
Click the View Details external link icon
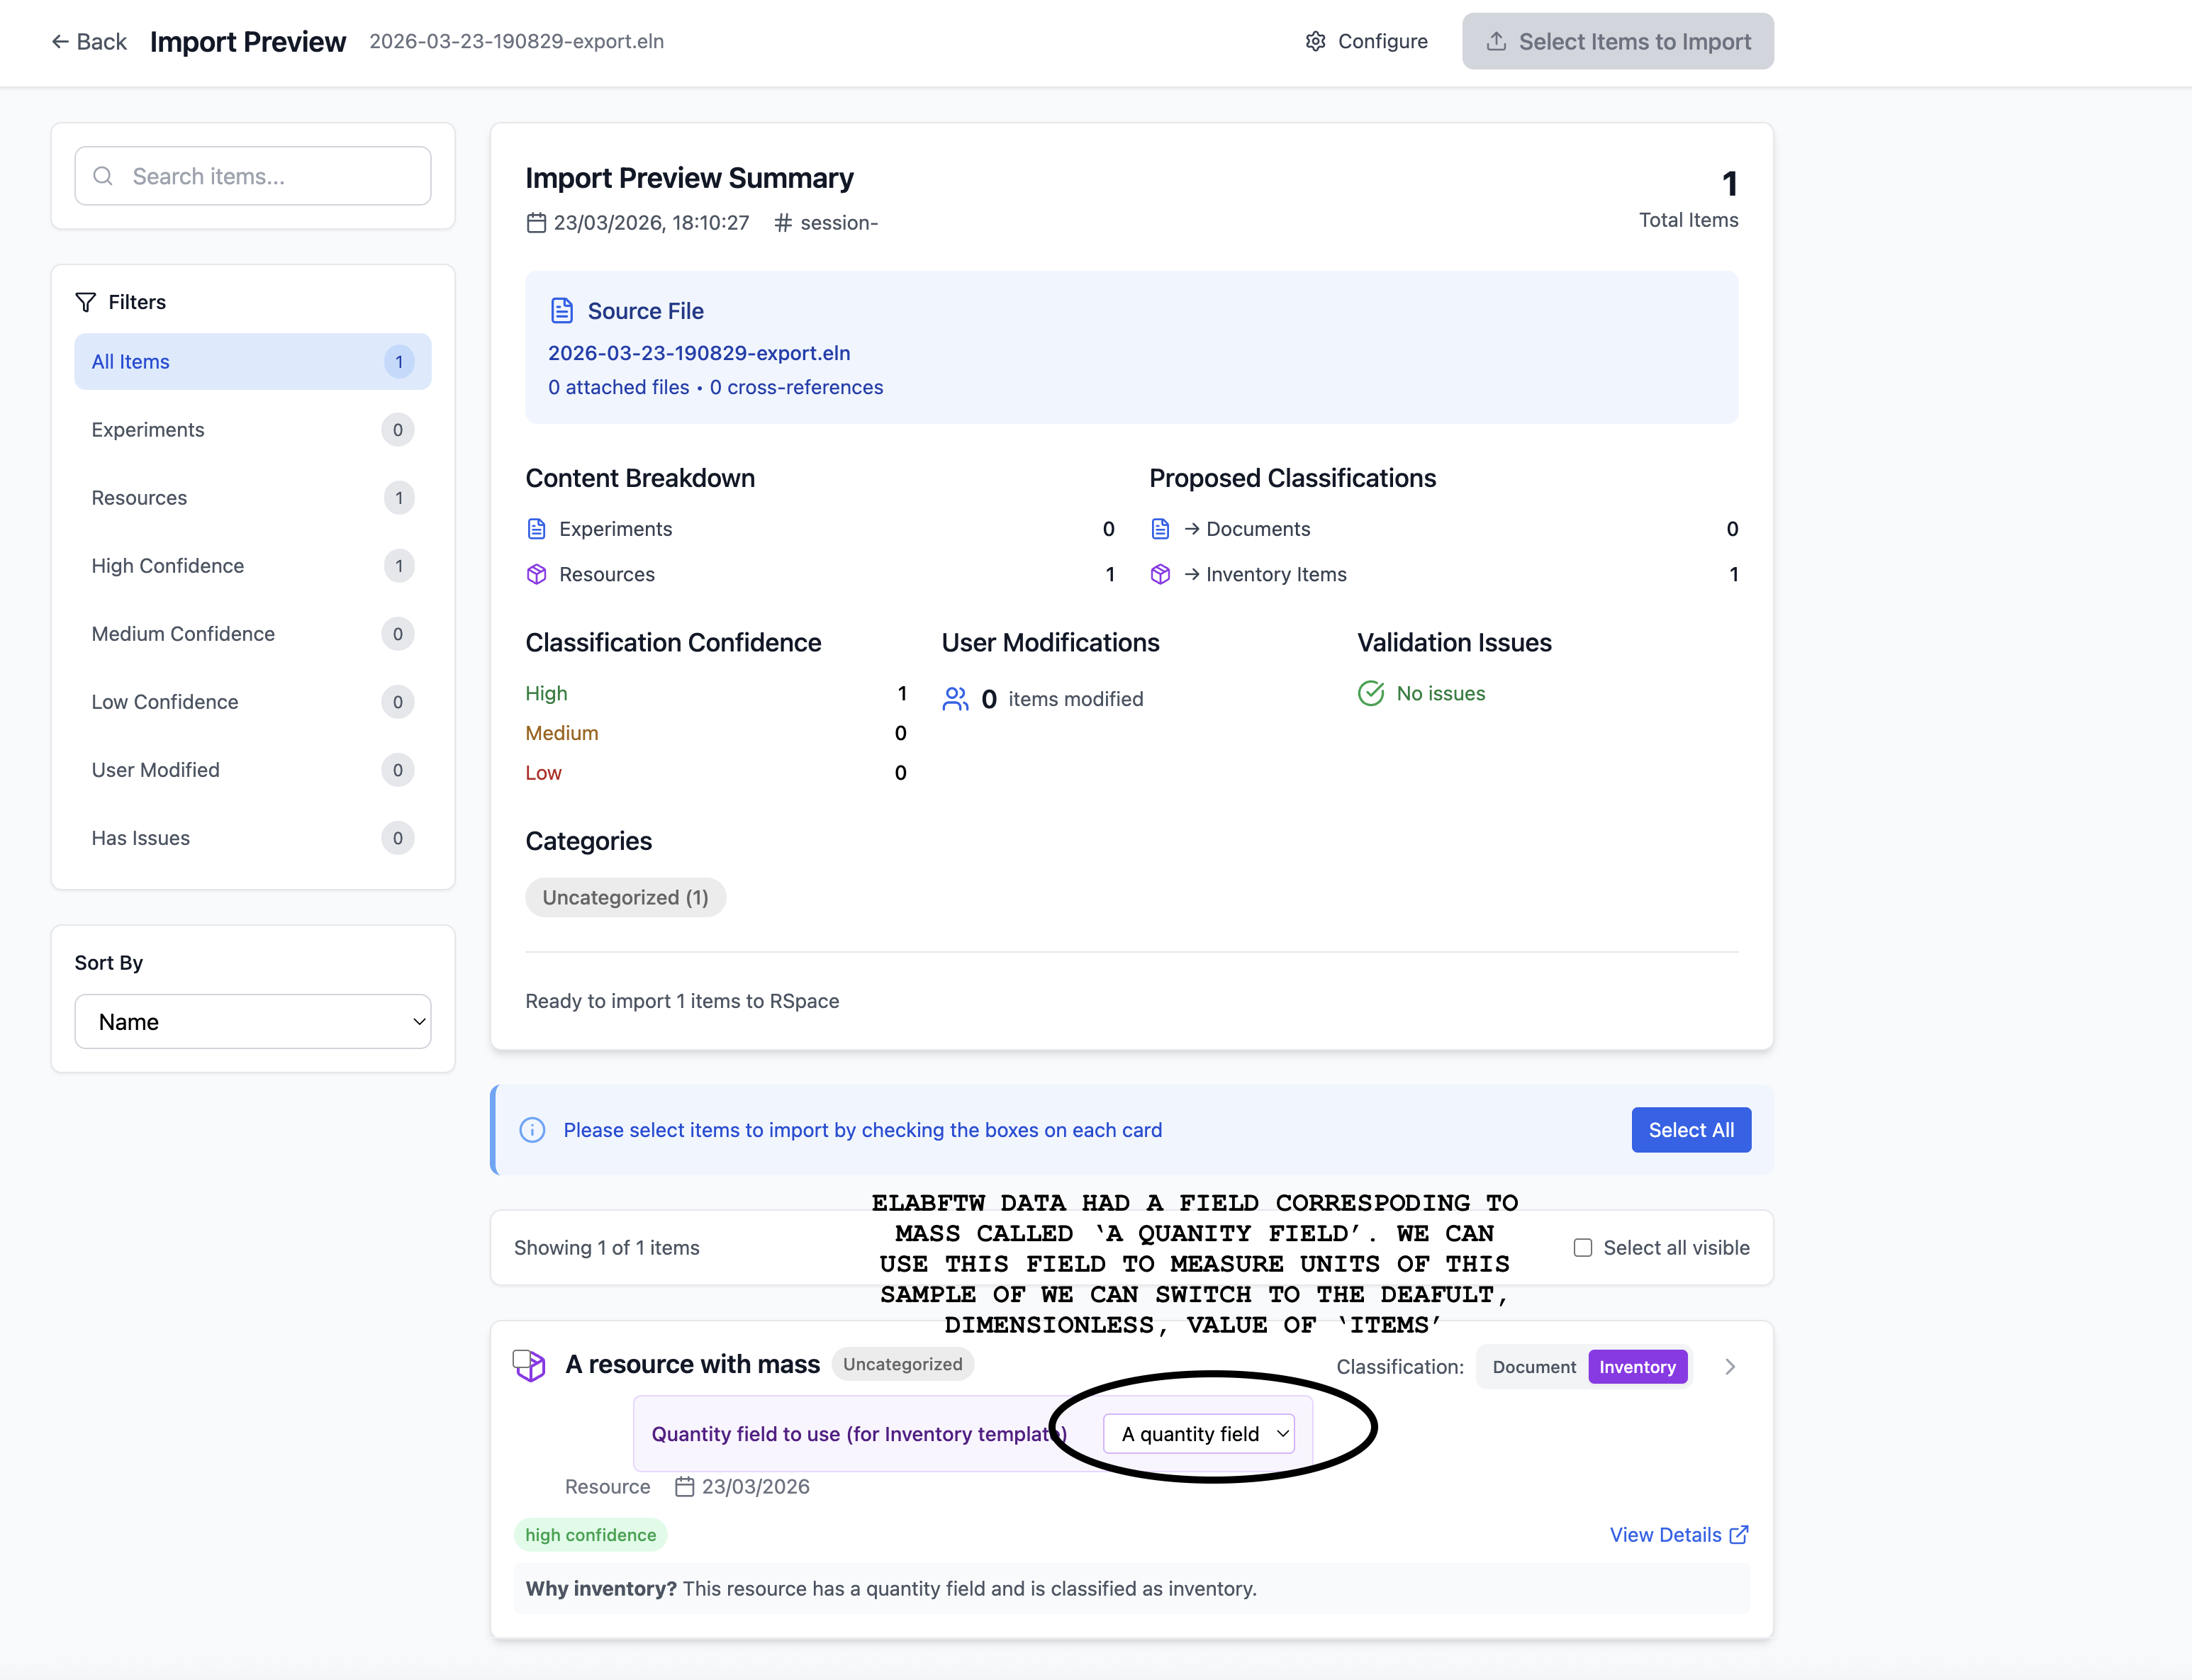pyautogui.click(x=1739, y=1535)
